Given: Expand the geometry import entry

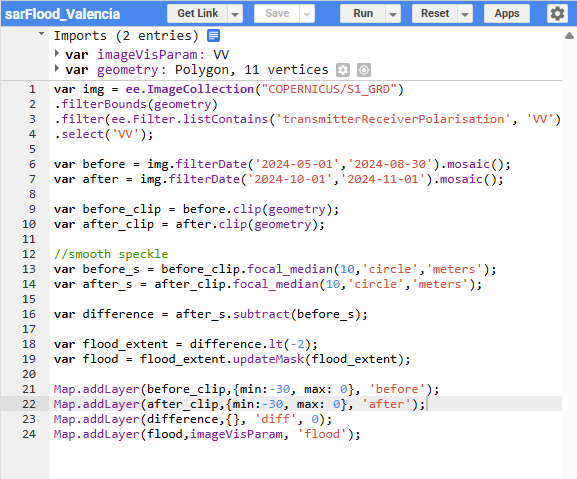Looking at the screenshot, I should click(57, 68).
